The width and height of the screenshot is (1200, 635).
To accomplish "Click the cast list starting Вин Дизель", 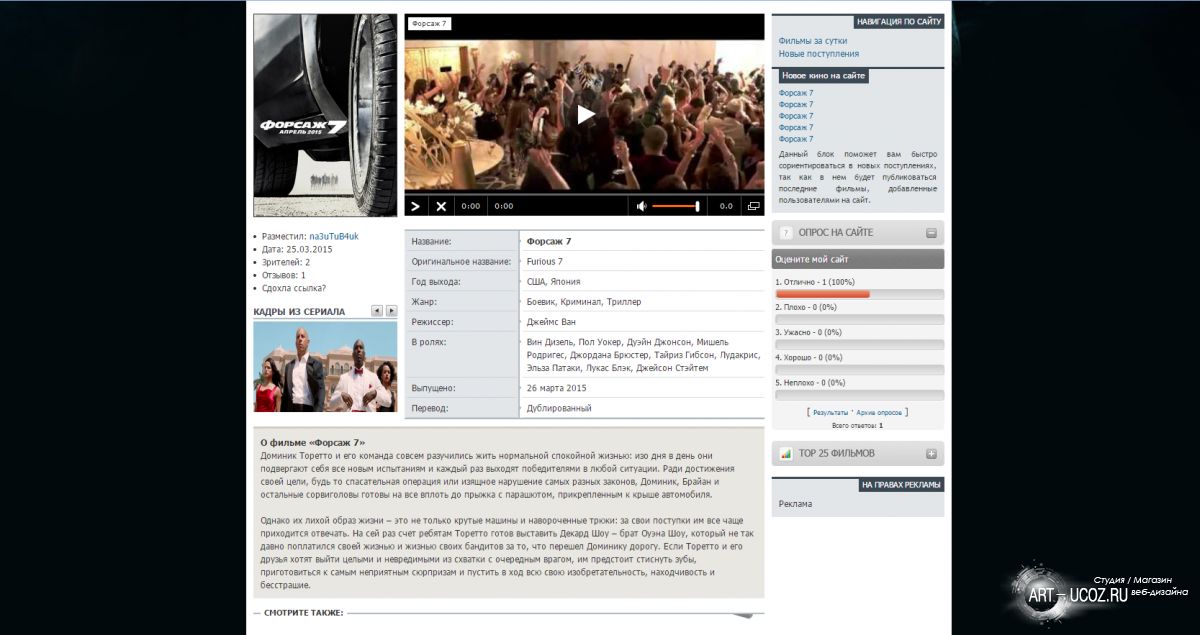I will [x=643, y=355].
